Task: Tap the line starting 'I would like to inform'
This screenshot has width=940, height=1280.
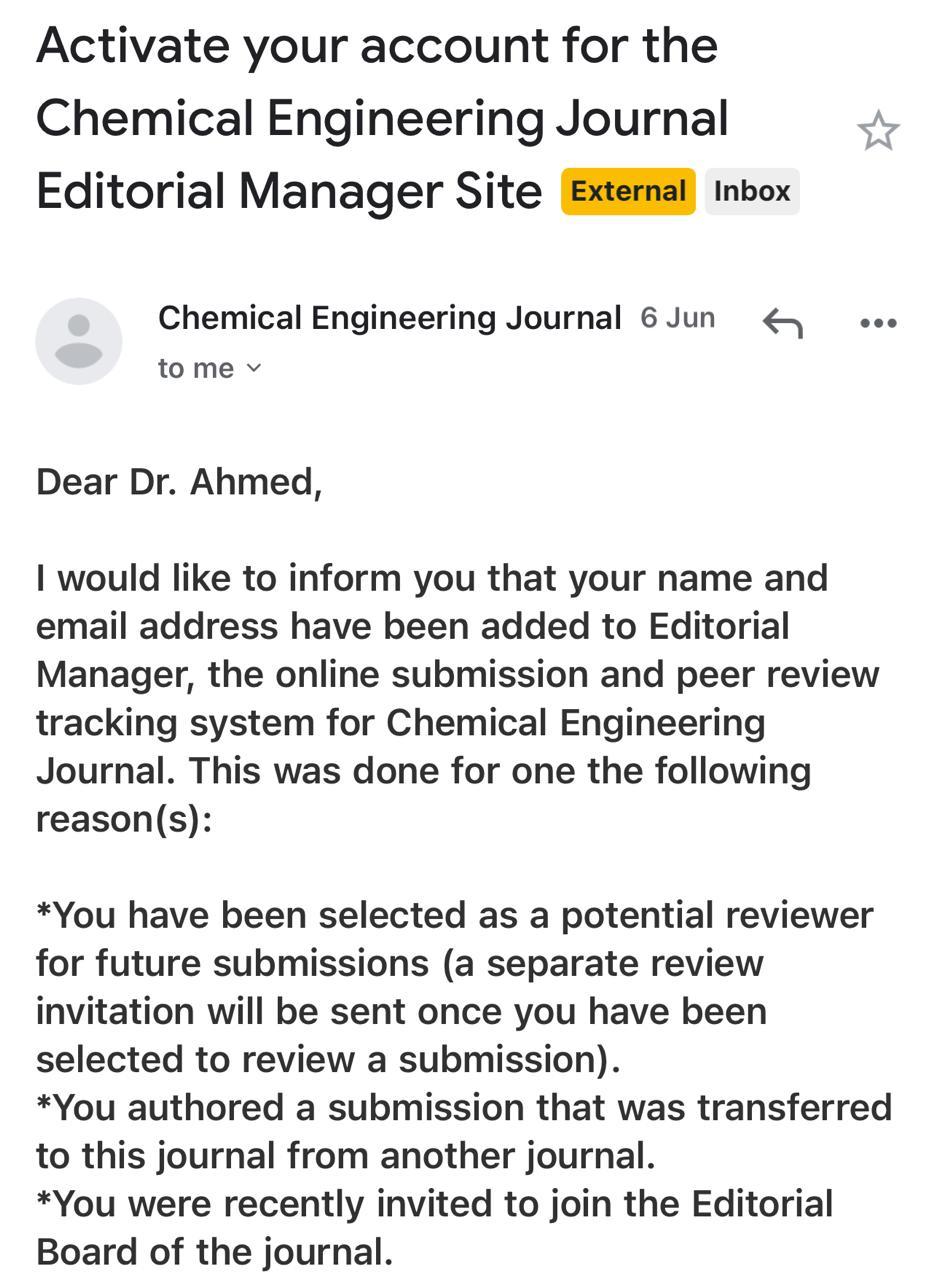Action: (432, 578)
